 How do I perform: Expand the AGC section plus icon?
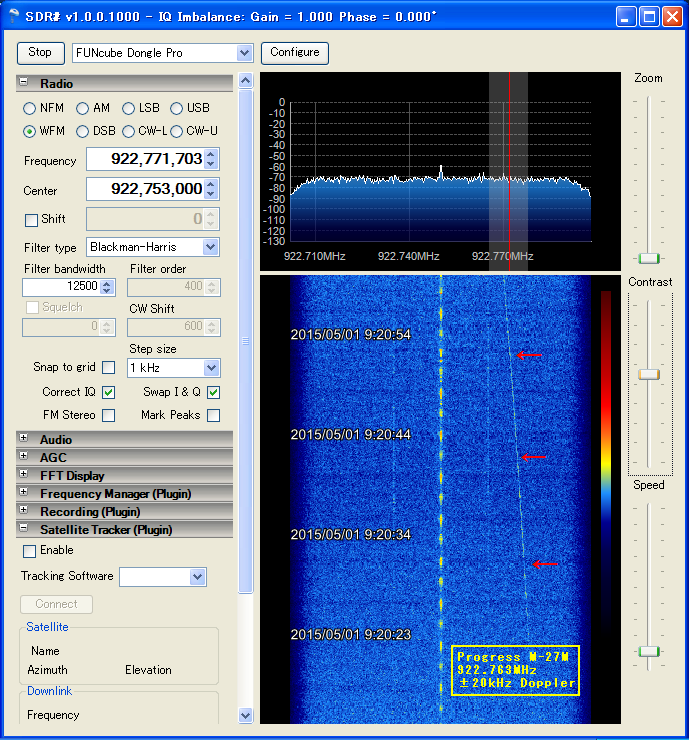click(24, 458)
